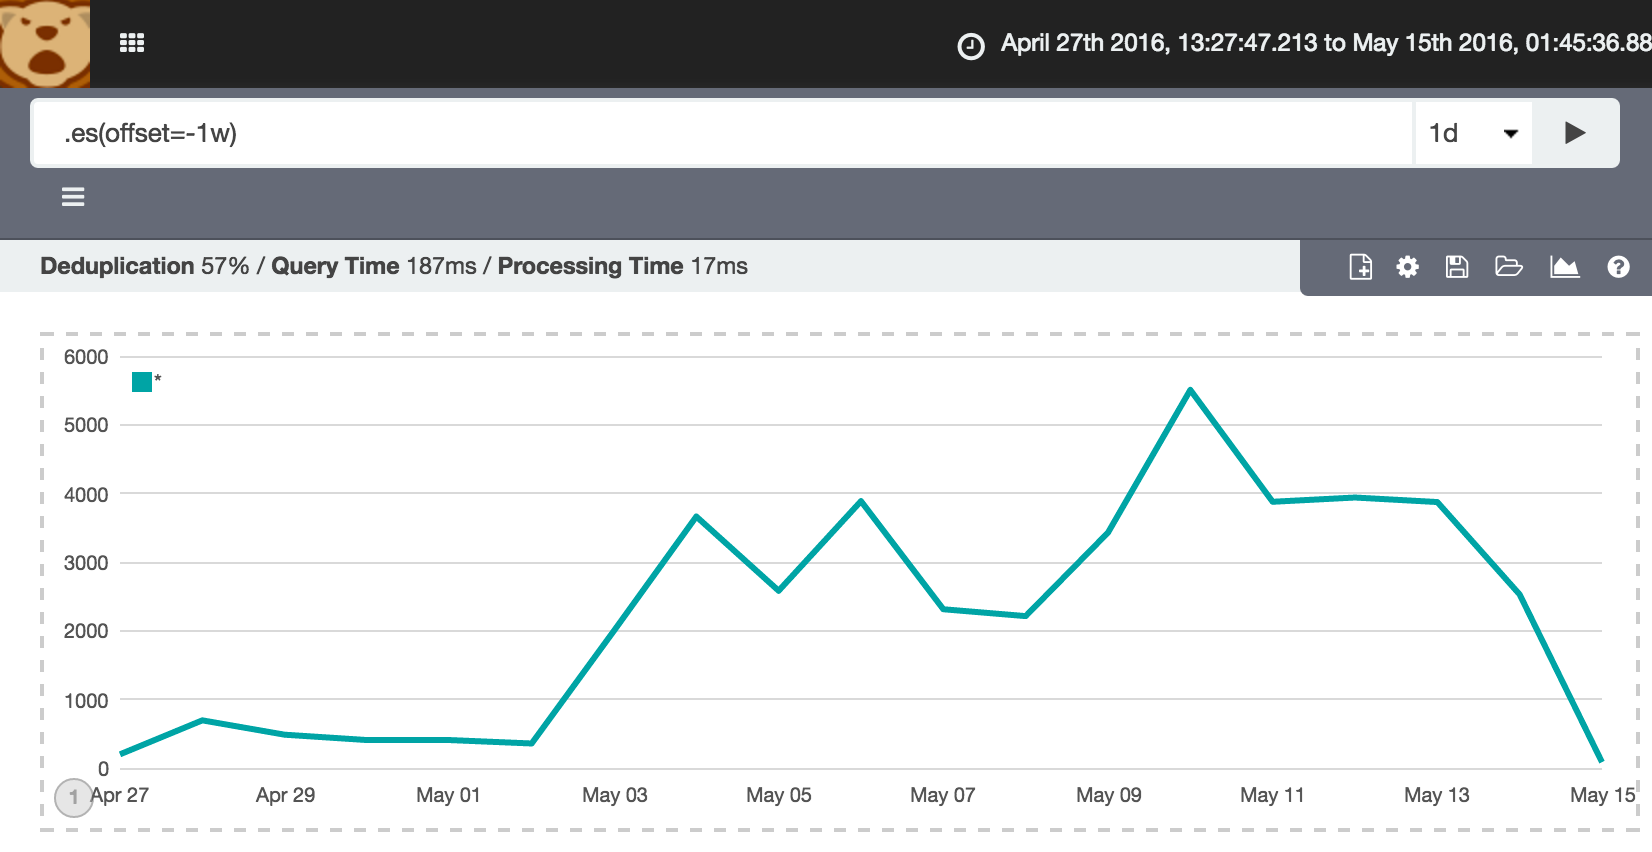Click the May 07 x-axis label

[x=942, y=795]
